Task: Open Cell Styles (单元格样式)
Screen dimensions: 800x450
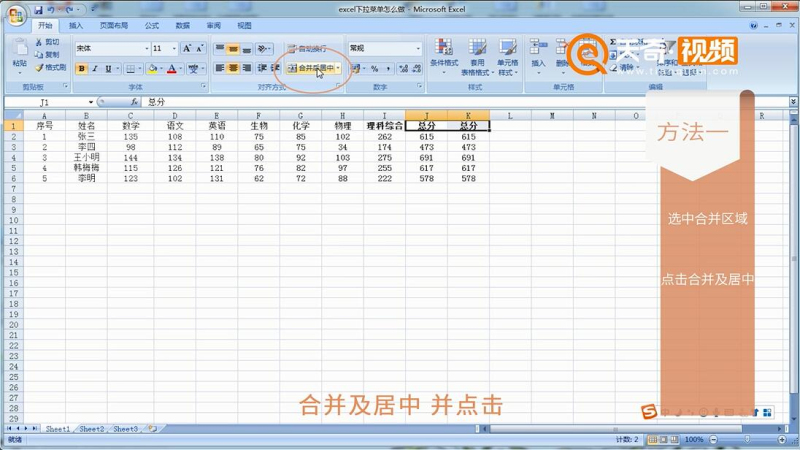Action: [x=508, y=57]
